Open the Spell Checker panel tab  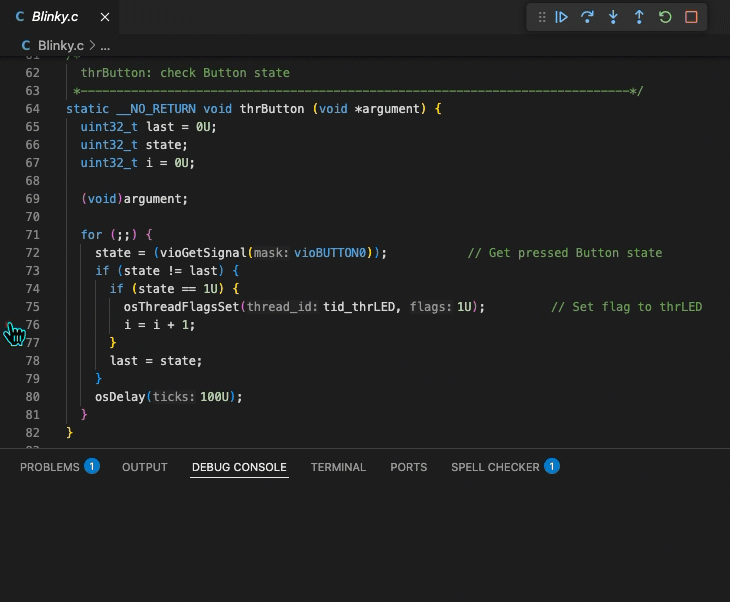[x=495, y=467]
